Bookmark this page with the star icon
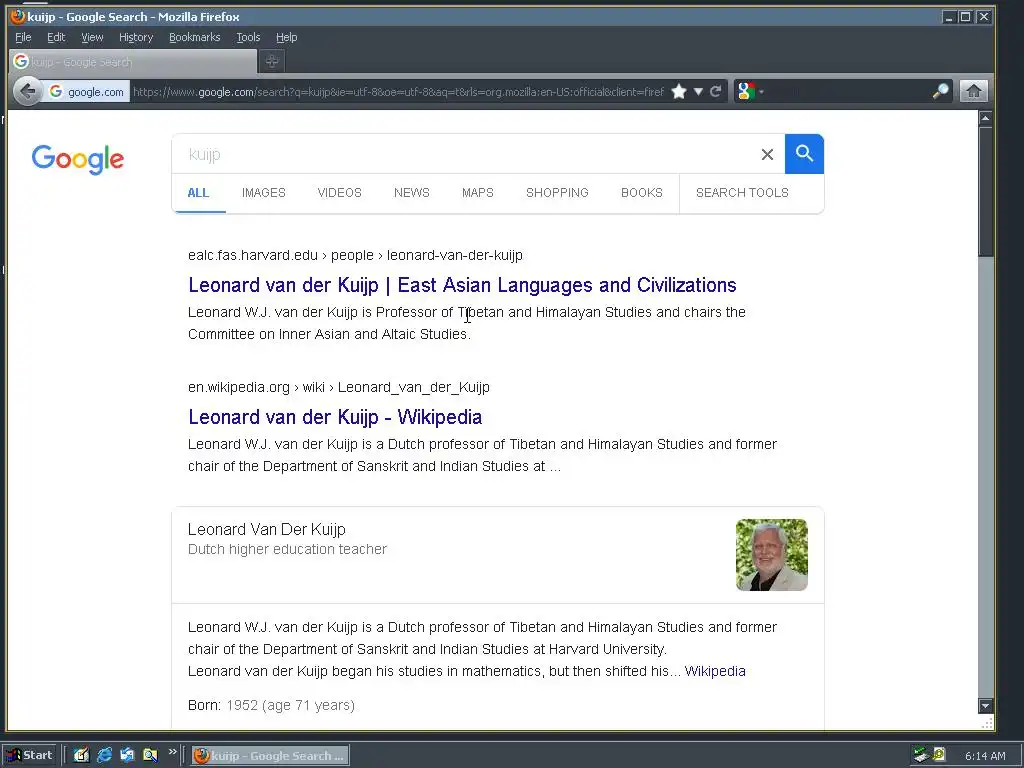The width and height of the screenshot is (1024, 768). tap(679, 91)
